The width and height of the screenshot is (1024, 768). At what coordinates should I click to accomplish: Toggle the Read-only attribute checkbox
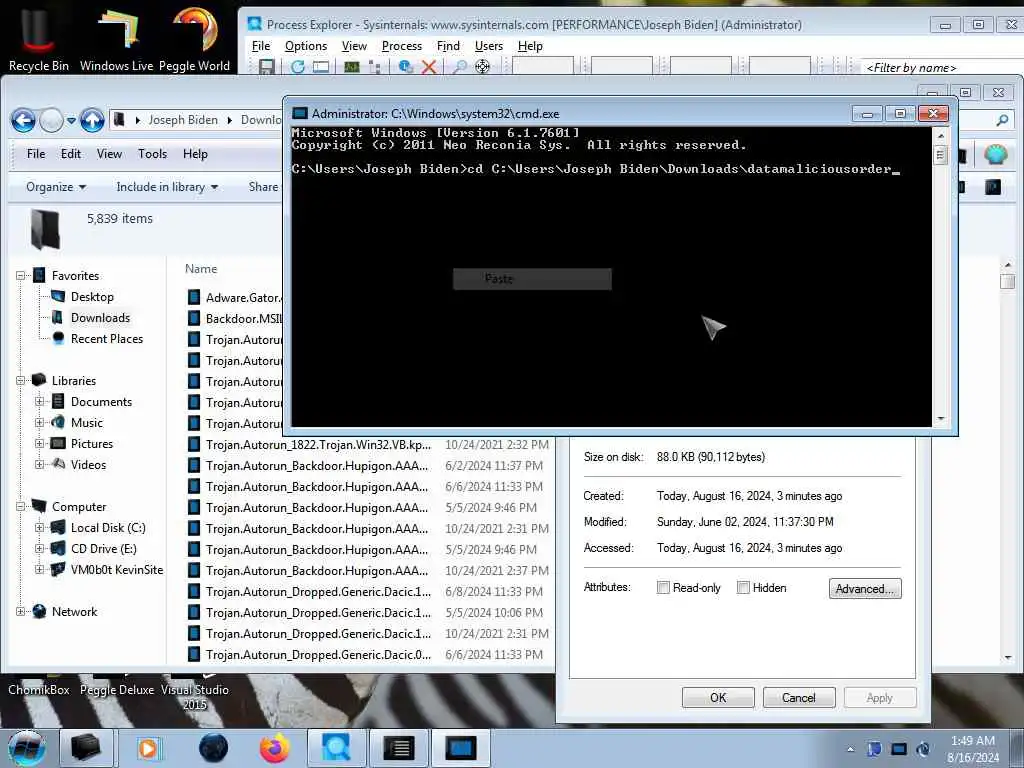[663, 588]
